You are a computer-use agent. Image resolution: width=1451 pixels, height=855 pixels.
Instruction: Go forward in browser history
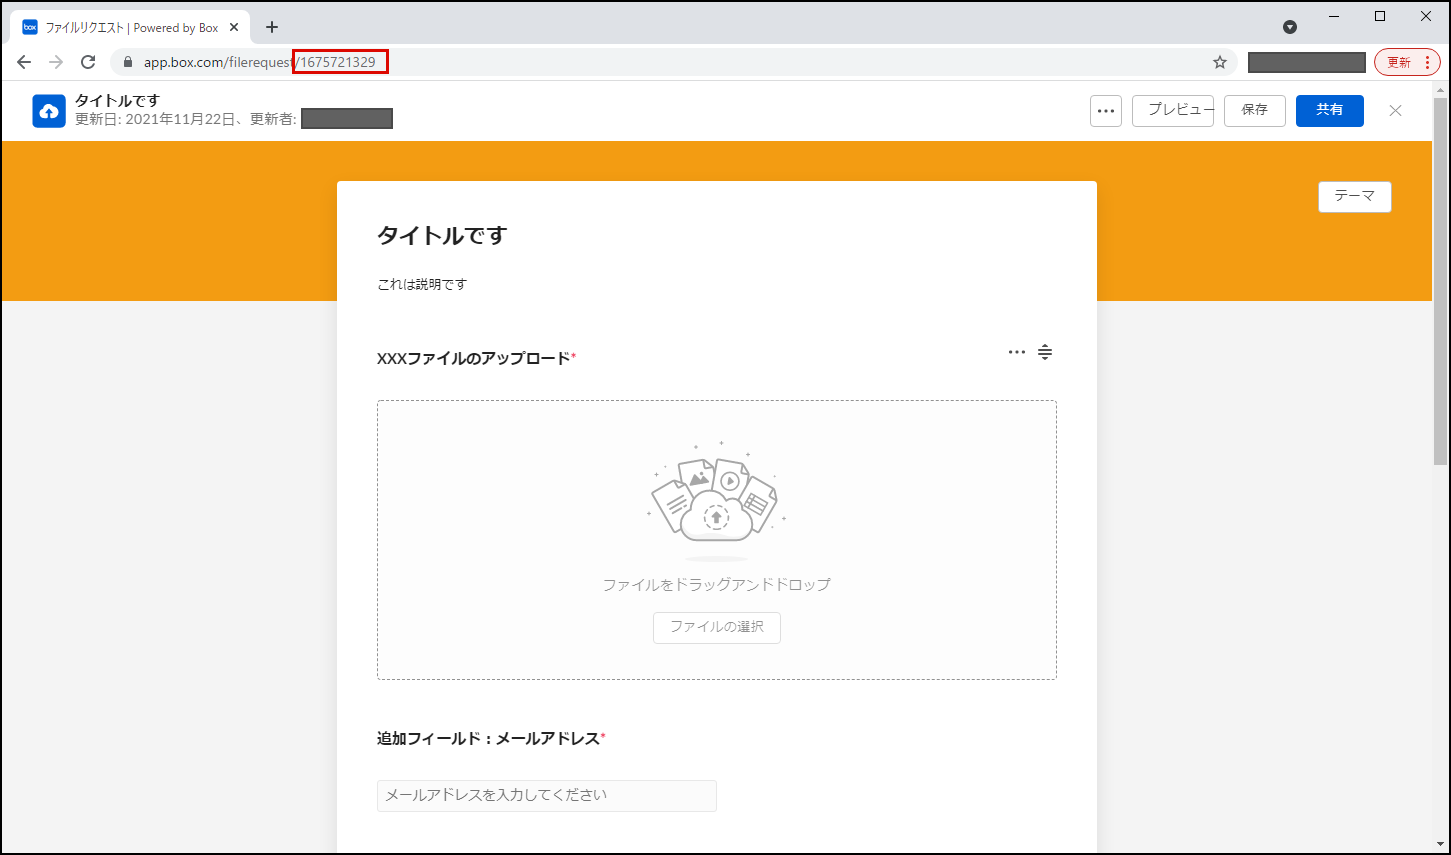coord(56,62)
